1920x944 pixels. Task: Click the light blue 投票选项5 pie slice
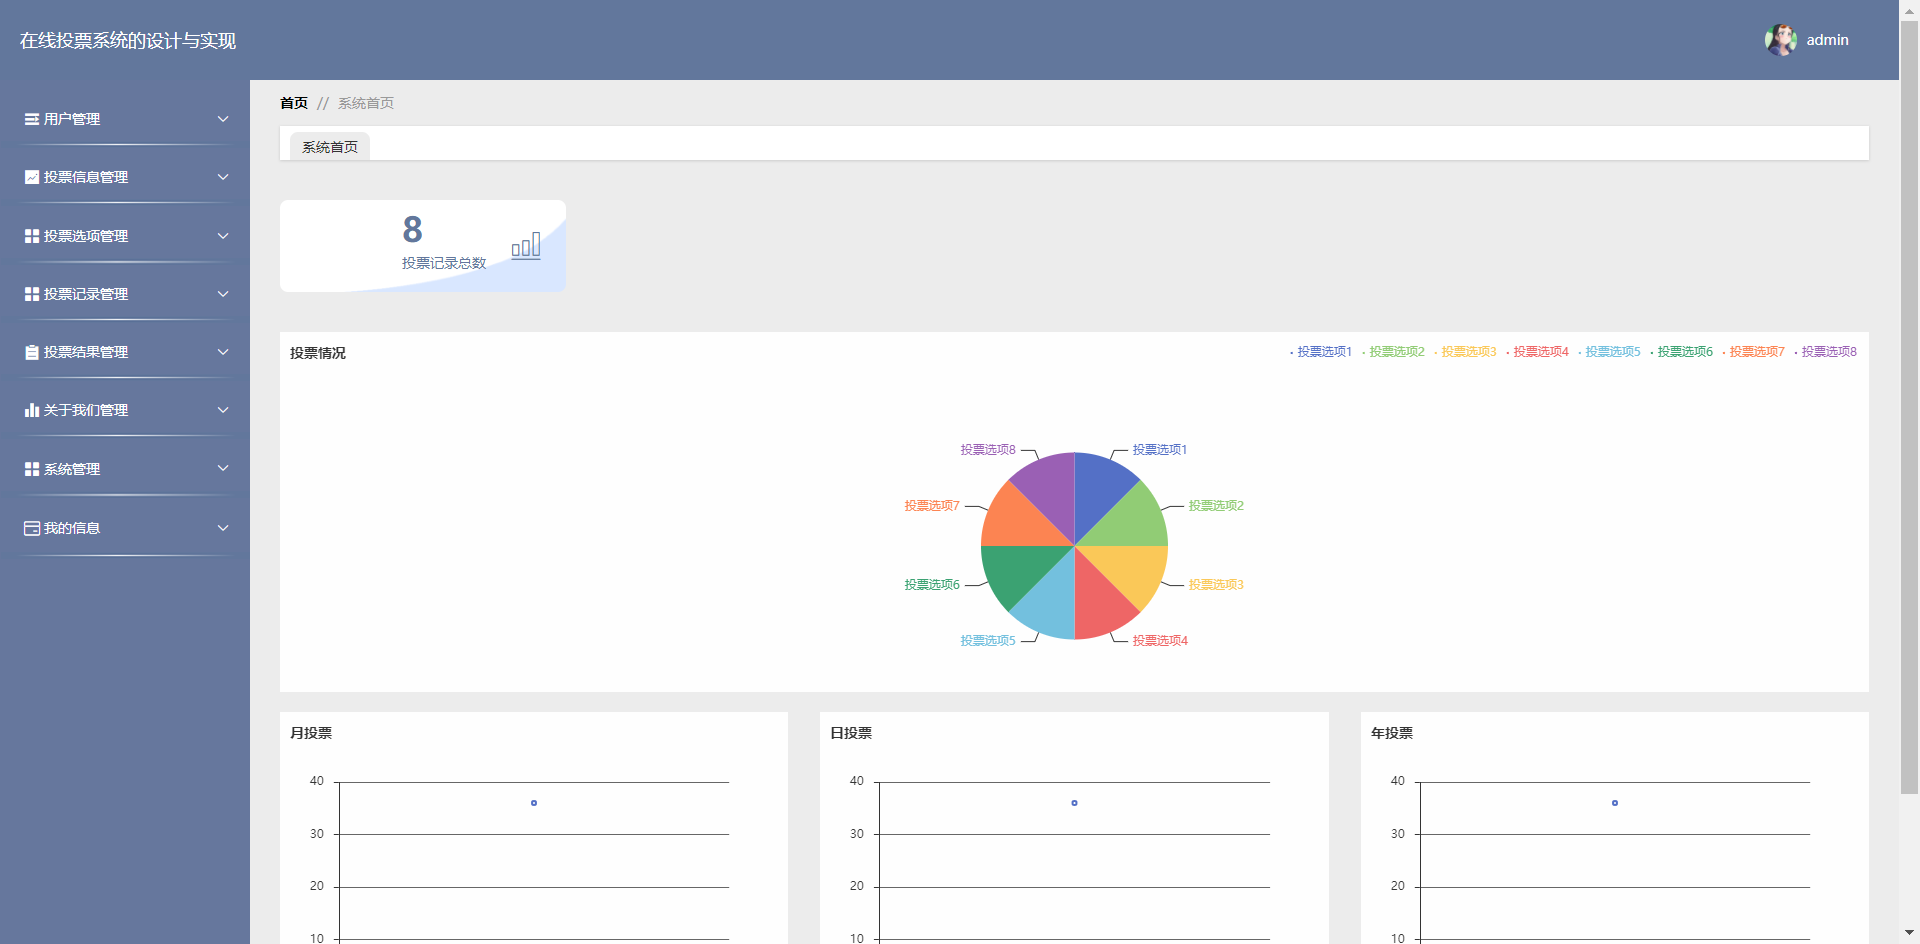point(1051,603)
